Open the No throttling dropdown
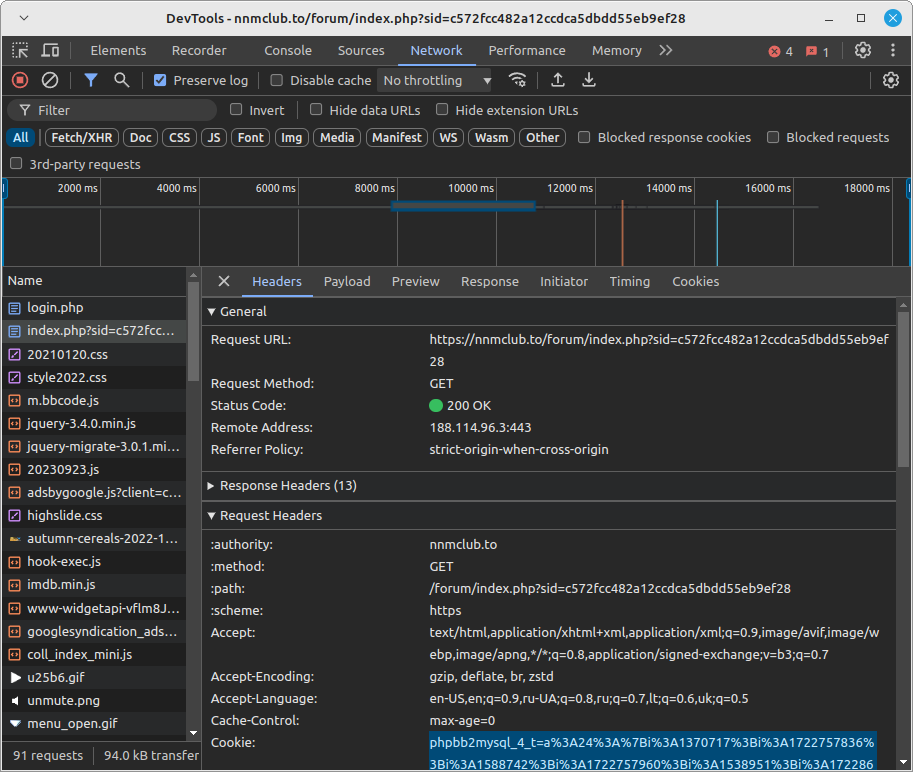913x772 pixels. click(x=436, y=81)
